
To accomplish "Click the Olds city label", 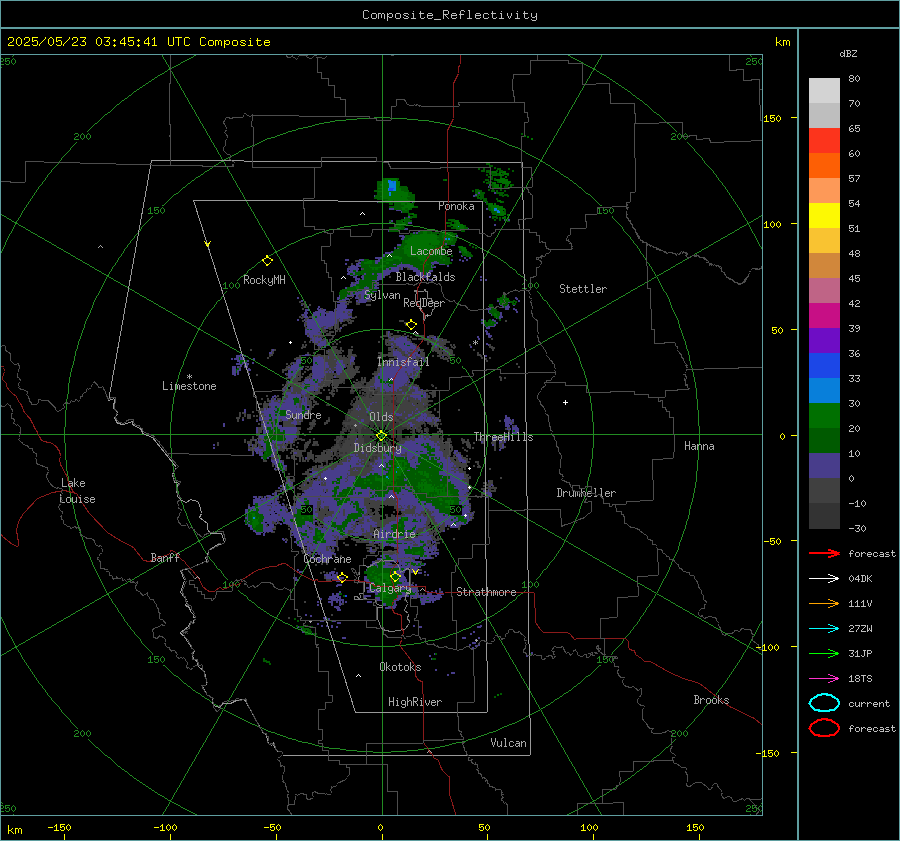I will click(x=381, y=417).
